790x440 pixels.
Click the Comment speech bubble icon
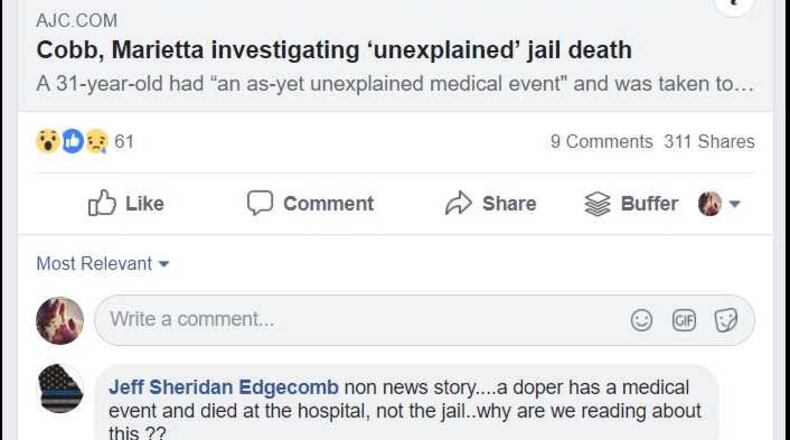coord(260,204)
